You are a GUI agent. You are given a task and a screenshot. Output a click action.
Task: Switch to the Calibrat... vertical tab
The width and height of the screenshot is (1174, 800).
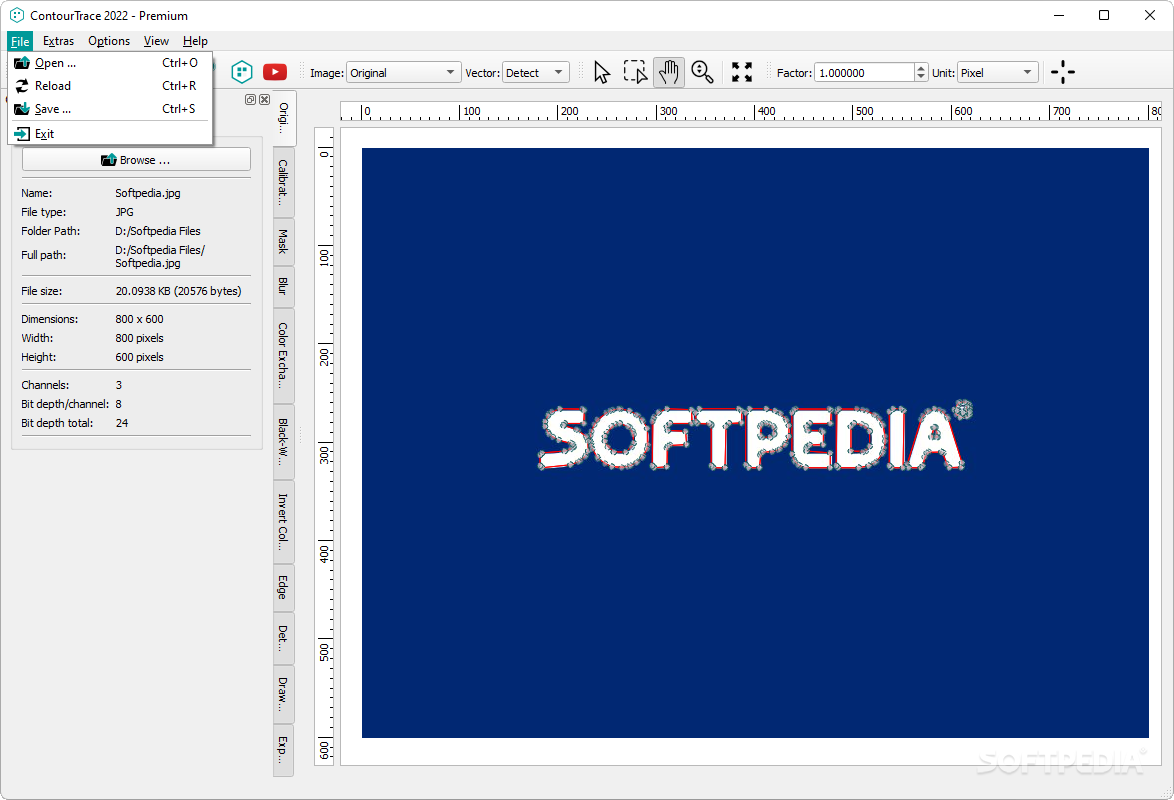[283, 182]
